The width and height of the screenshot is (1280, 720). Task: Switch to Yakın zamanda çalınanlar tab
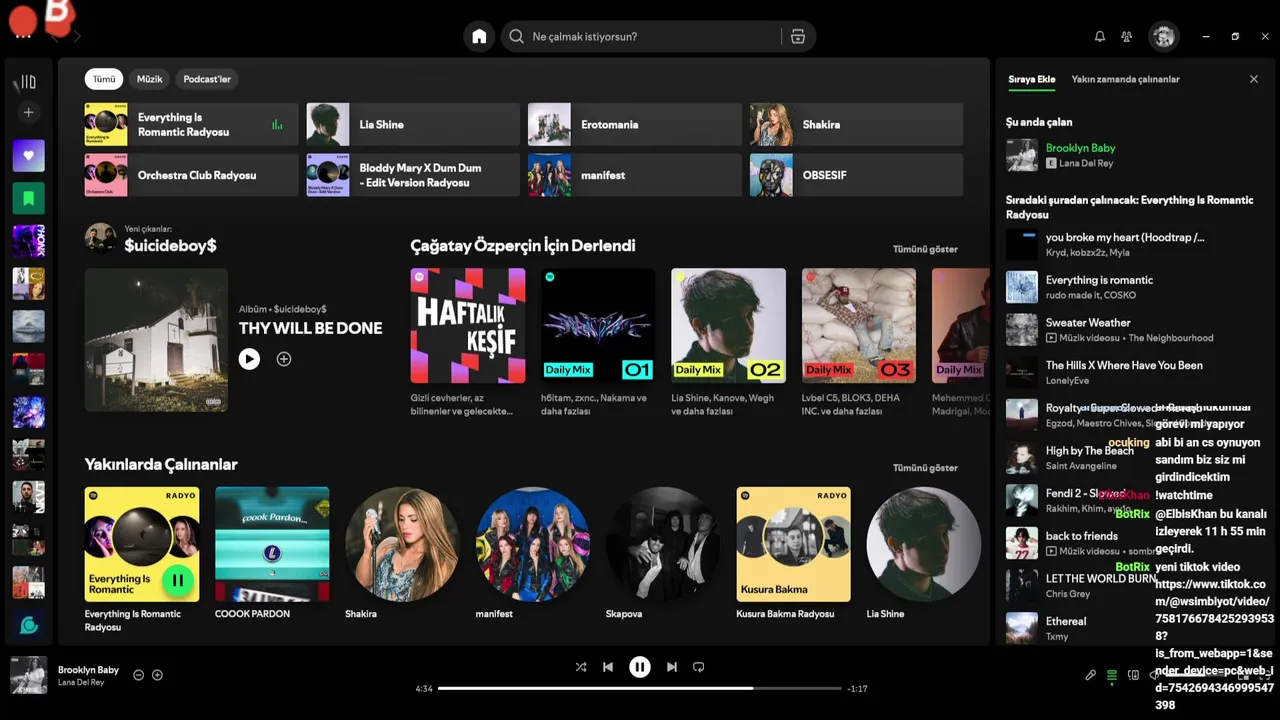click(1126, 79)
